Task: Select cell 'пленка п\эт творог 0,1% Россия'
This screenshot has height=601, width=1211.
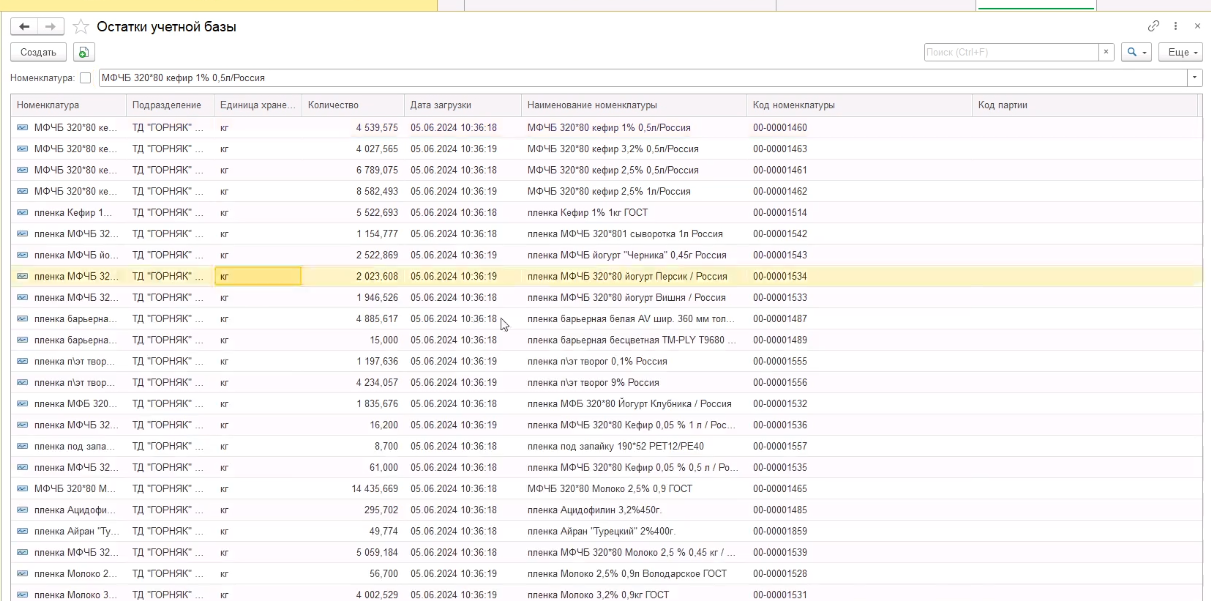Action: [x=634, y=361]
